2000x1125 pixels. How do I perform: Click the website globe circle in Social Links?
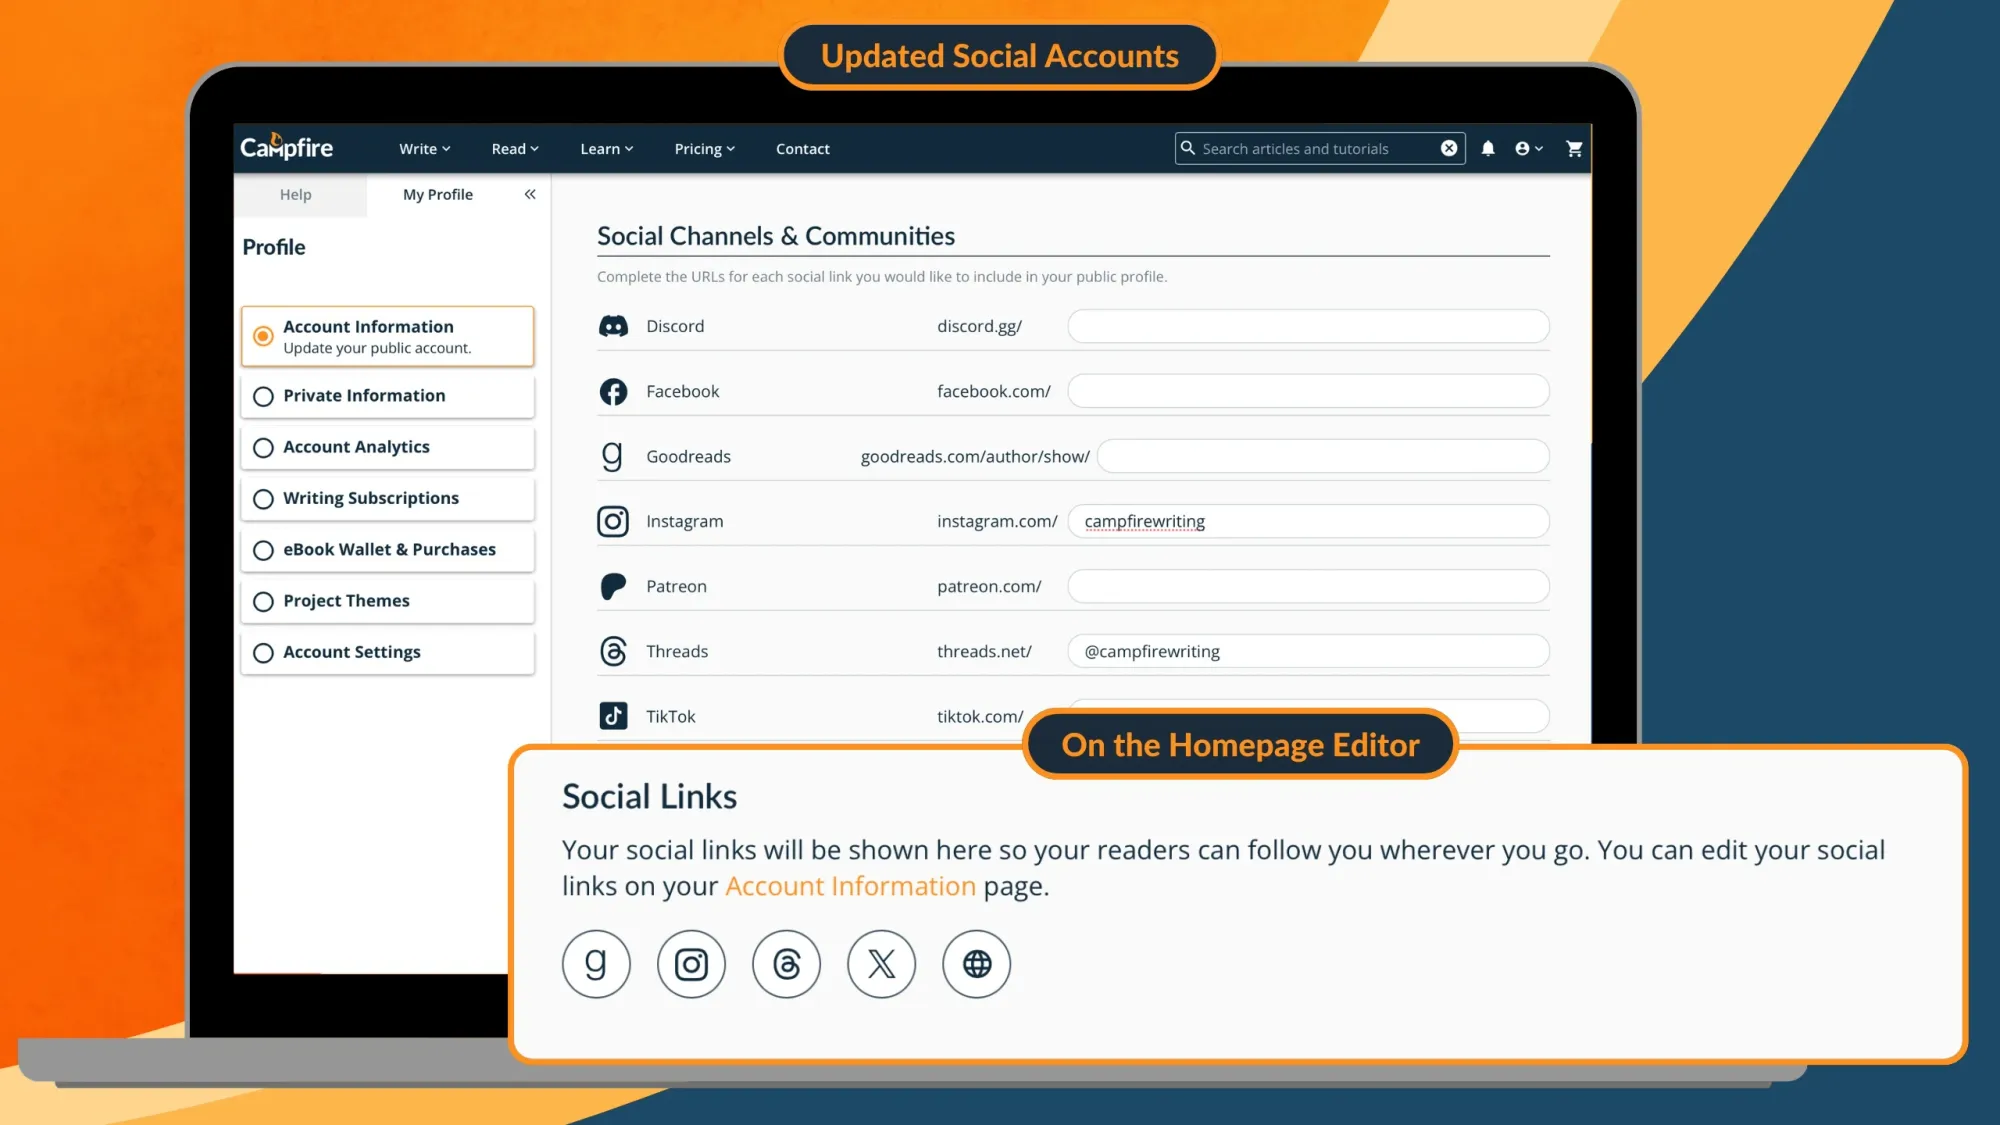coord(976,964)
